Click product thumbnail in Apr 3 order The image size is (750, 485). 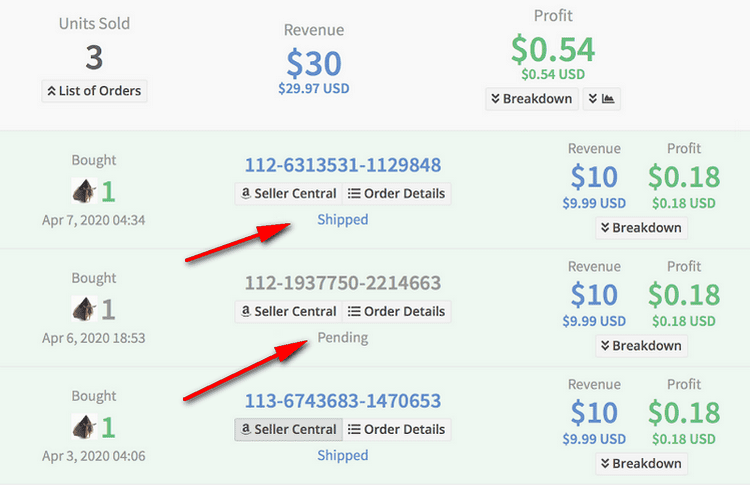84,427
